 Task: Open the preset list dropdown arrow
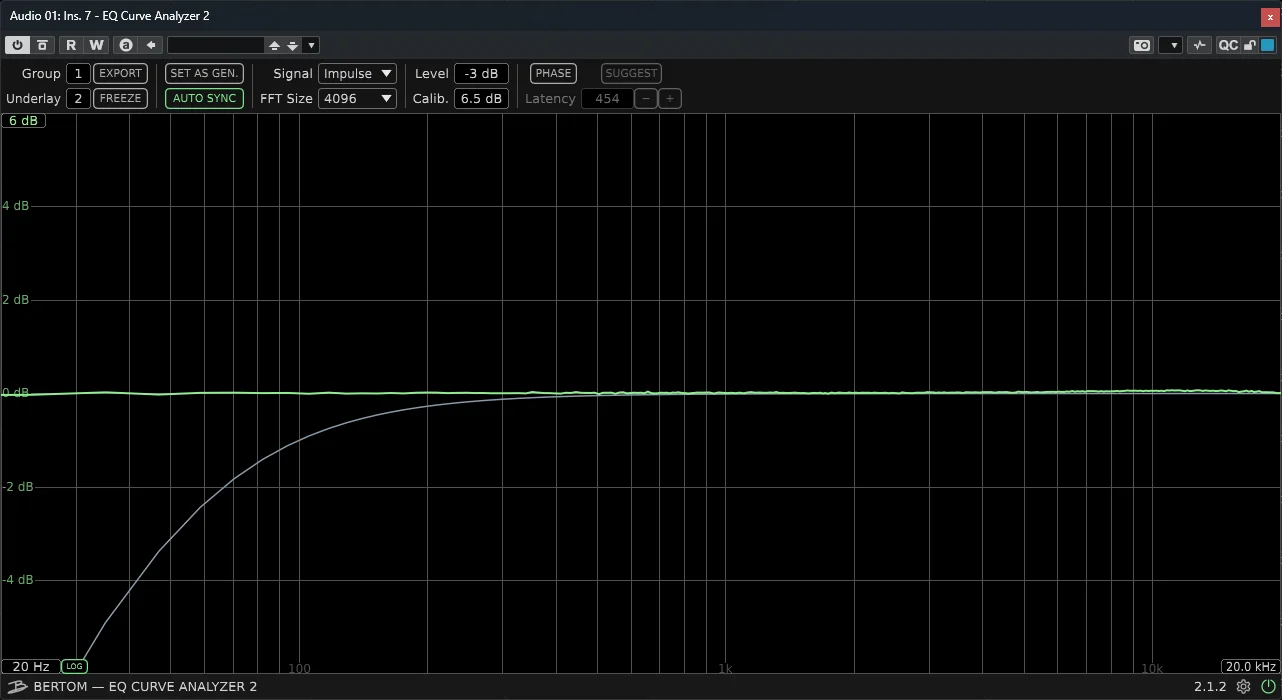coord(312,45)
